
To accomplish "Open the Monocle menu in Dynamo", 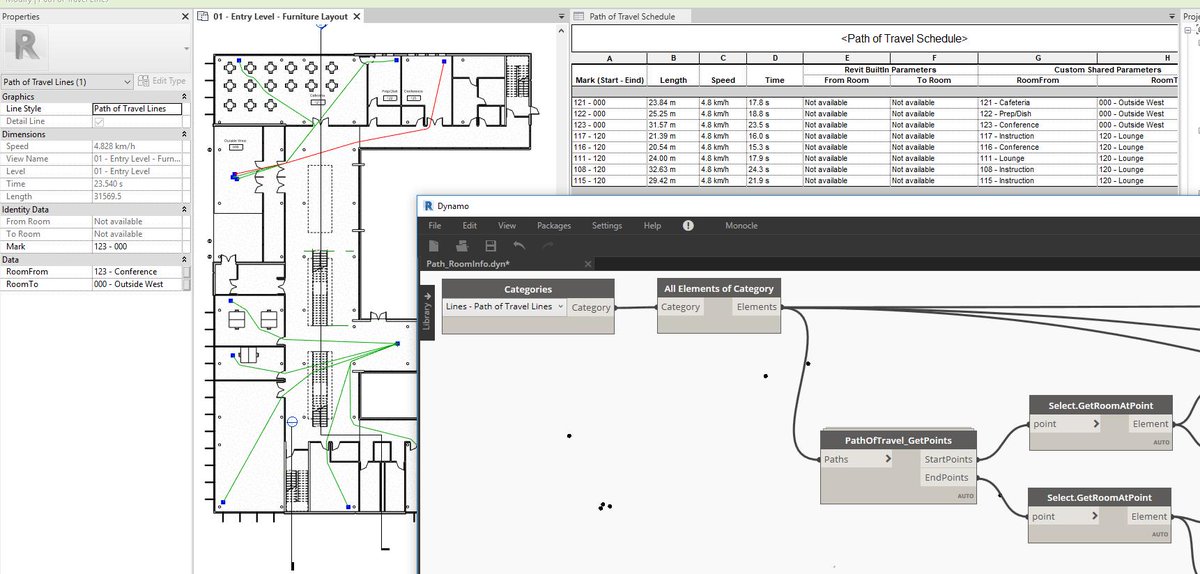I will pyautogui.click(x=741, y=226).
